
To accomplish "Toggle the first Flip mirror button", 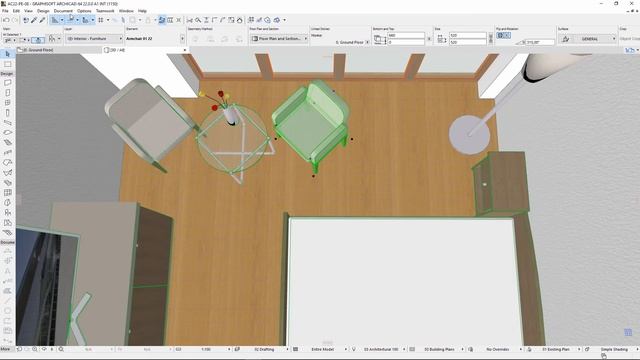I will (500, 36).
